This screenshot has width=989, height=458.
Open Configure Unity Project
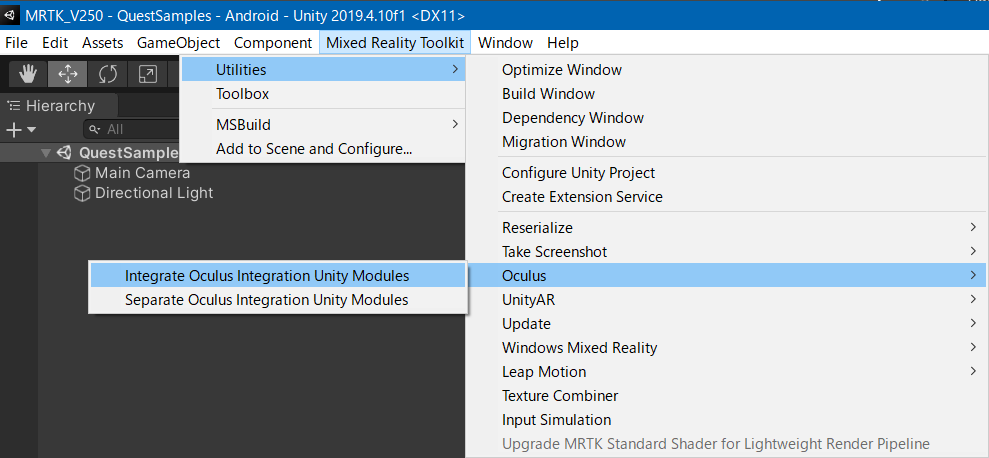point(578,173)
